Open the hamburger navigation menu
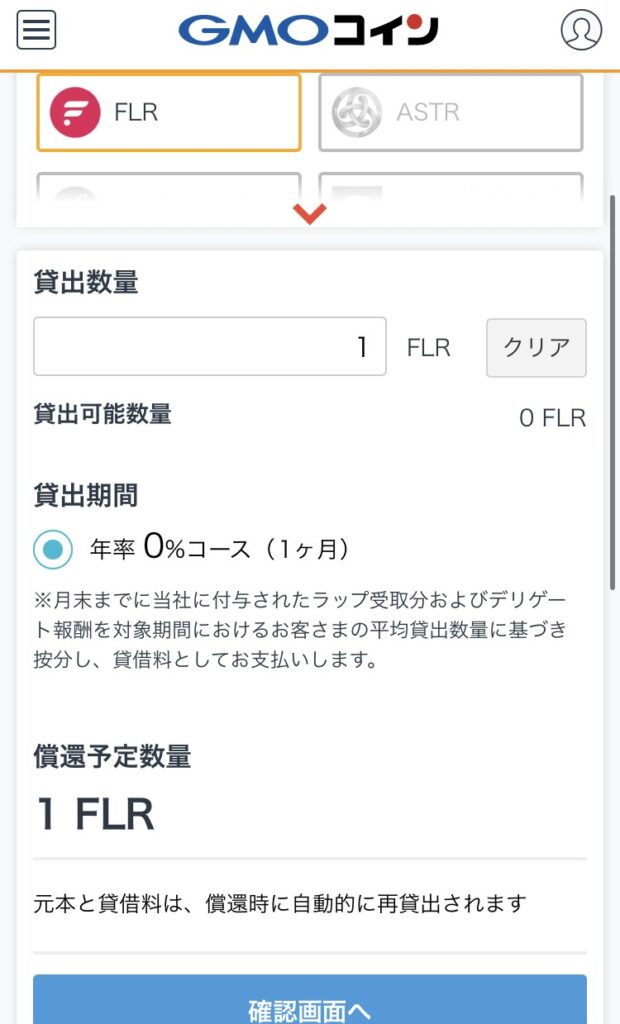620x1024 pixels. pyautogui.click(x=37, y=30)
